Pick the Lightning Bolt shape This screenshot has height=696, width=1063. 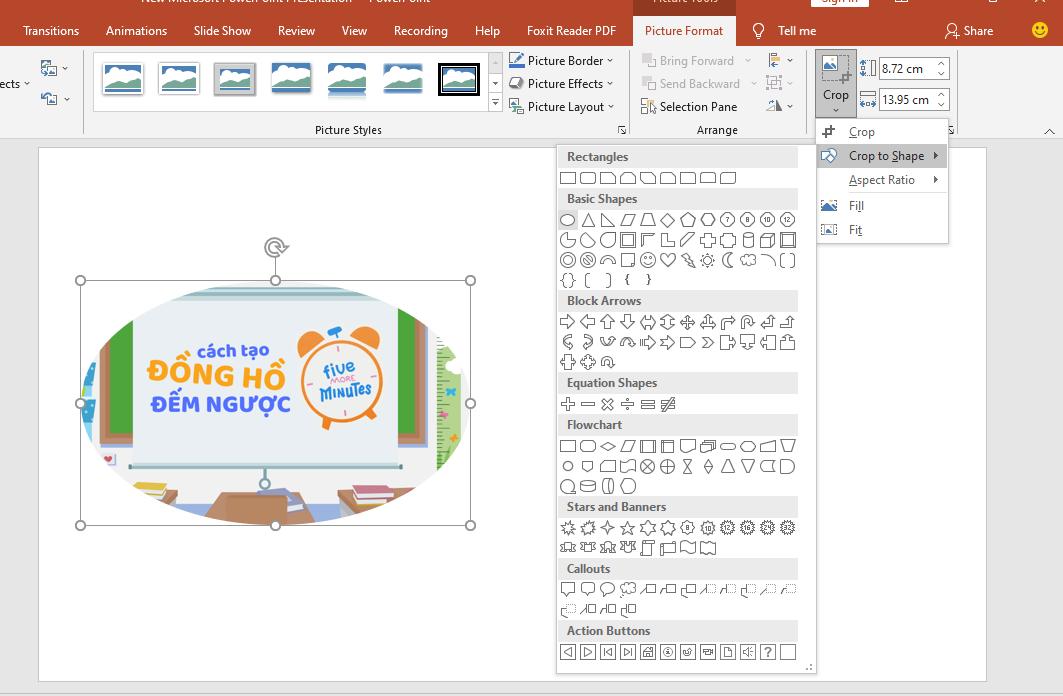point(686,261)
